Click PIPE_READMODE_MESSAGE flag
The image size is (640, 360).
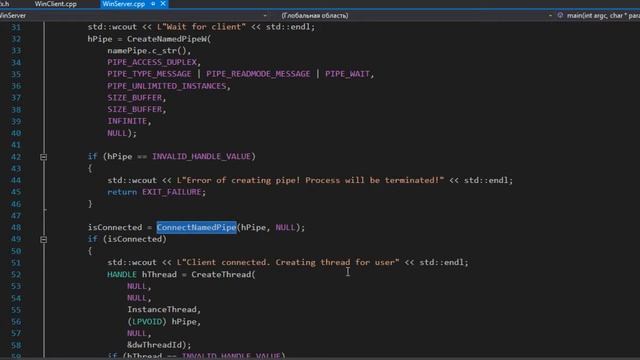coord(258,74)
